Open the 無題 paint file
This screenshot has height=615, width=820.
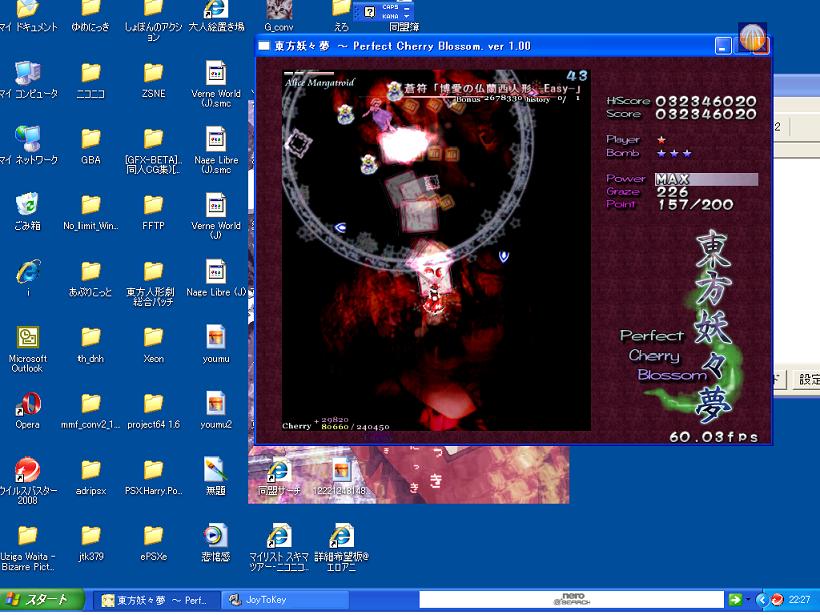[x=216, y=476]
